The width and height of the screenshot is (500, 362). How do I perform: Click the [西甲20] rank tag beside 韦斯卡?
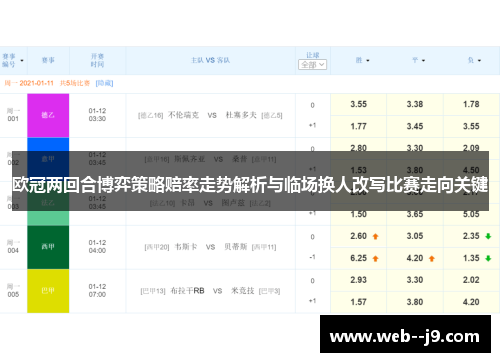(157, 247)
